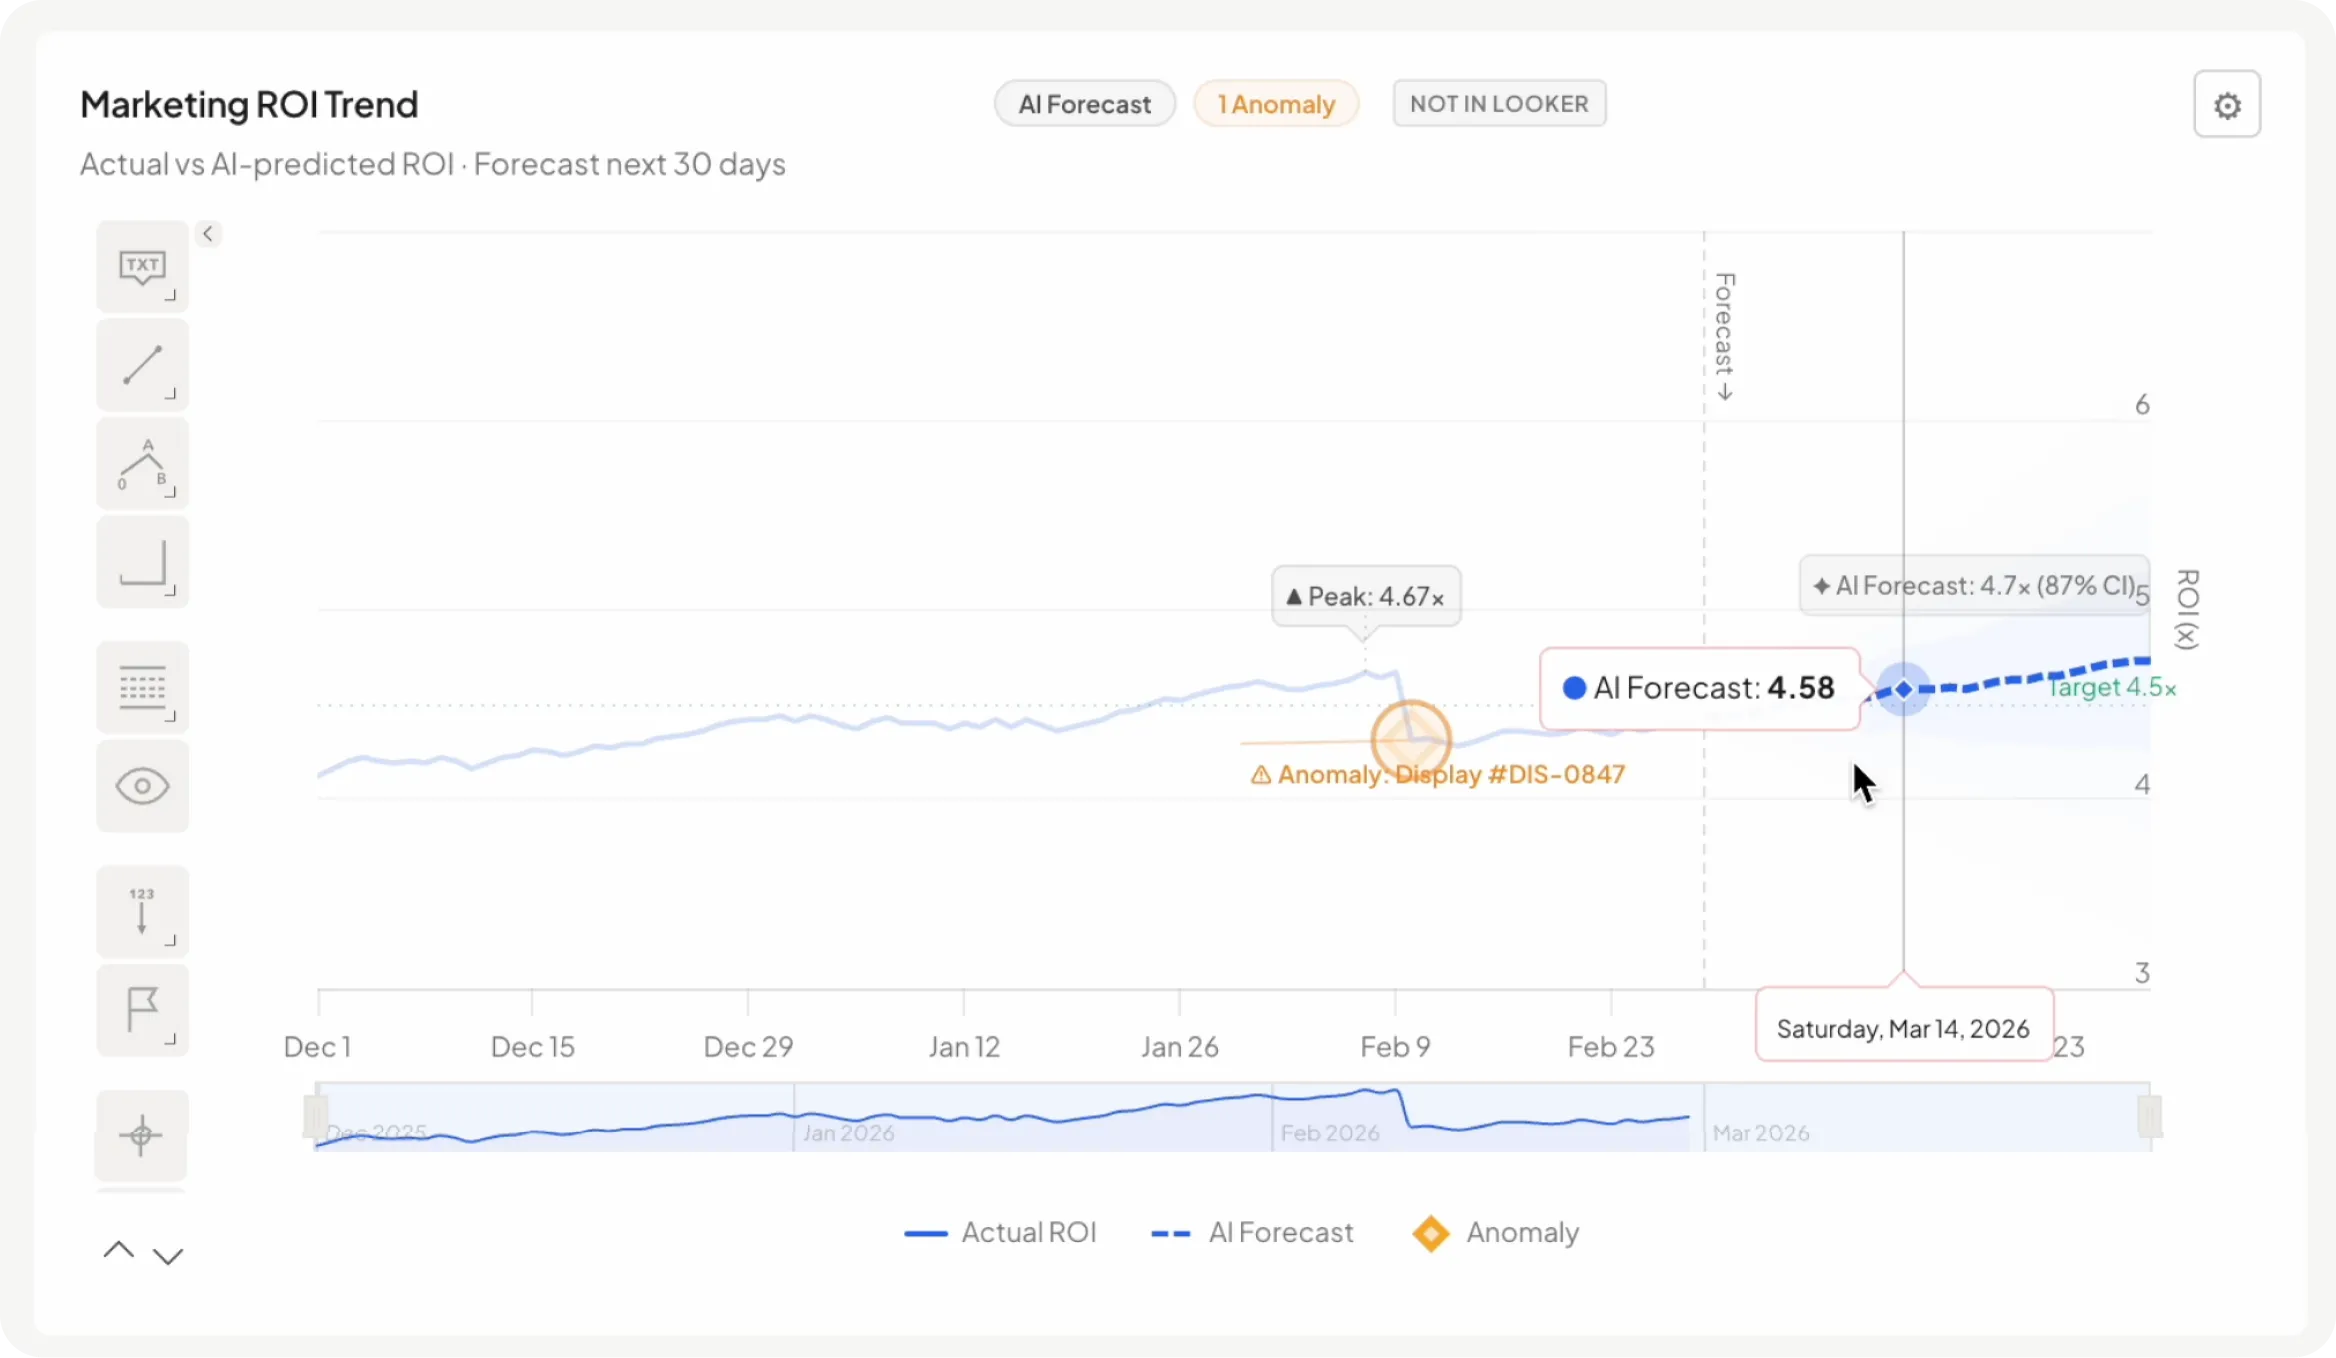The height and width of the screenshot is (1358, 2336).
Task: Select the A-B measure annotation tool
Action: click(142, 464)
